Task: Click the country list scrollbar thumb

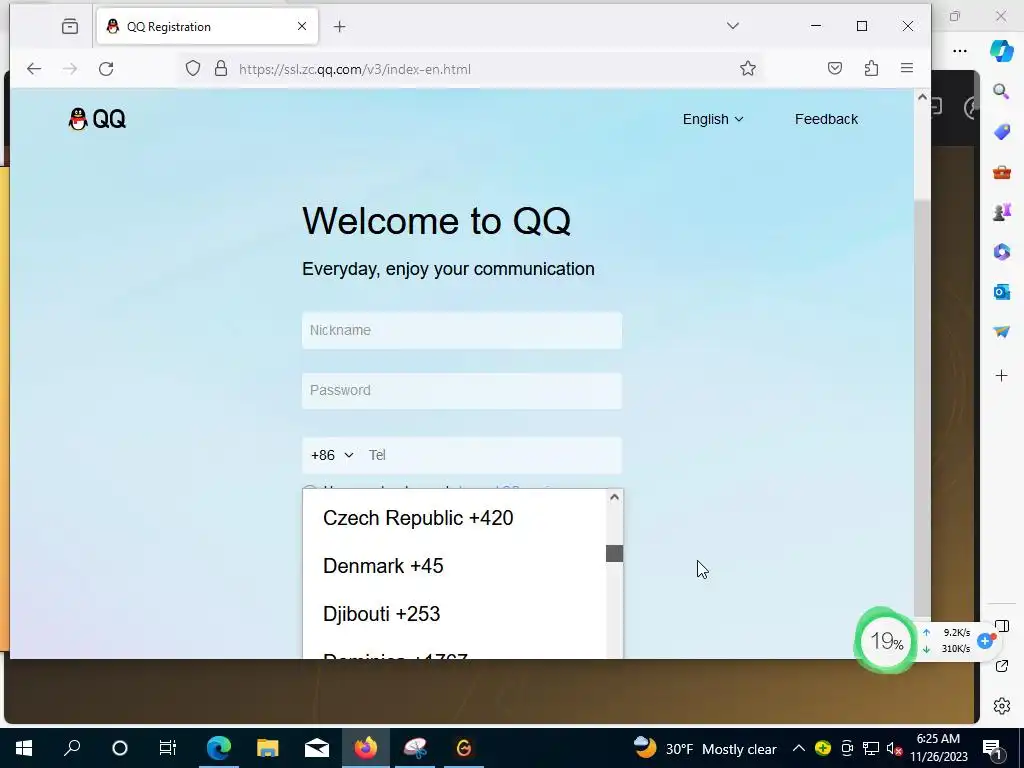Action: point(614,553)
